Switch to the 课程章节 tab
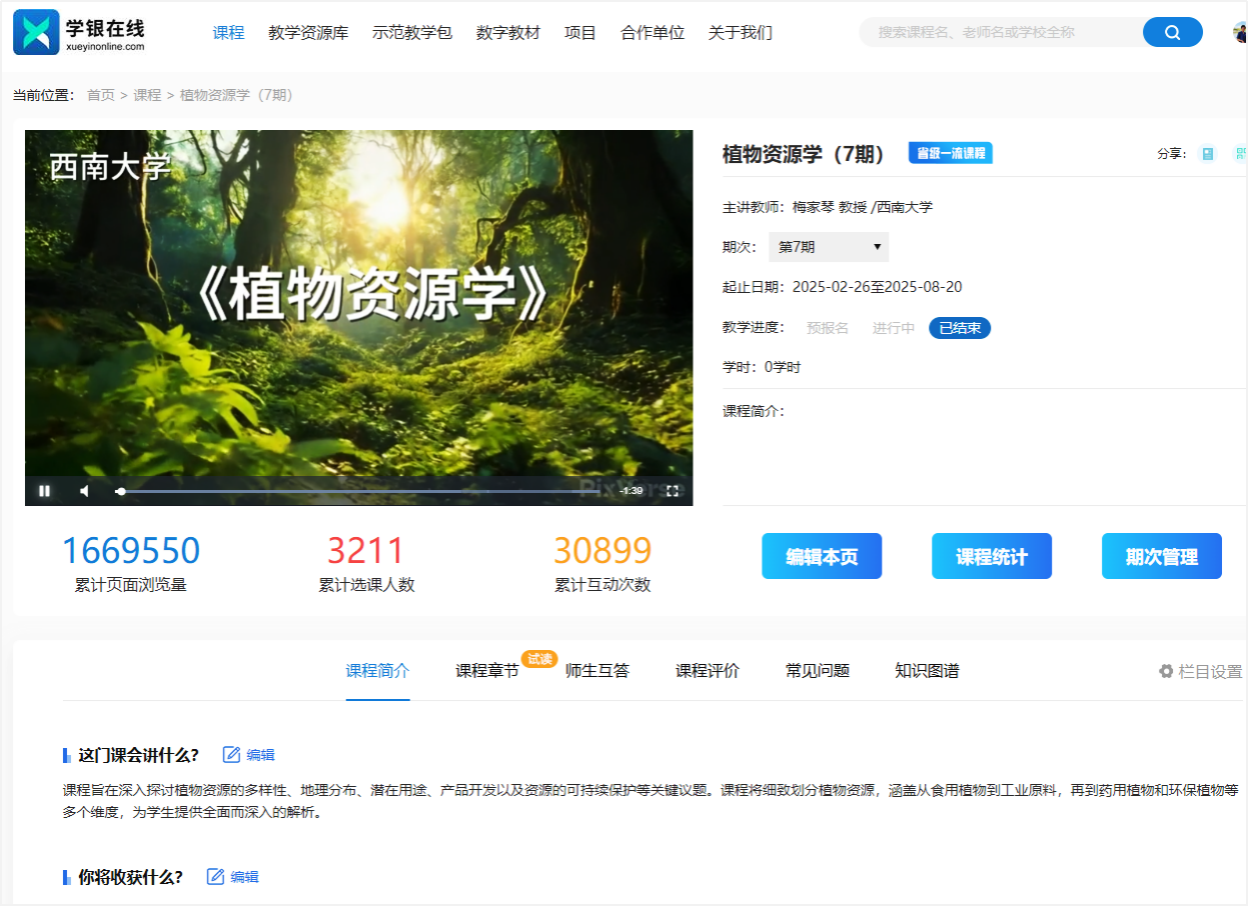Image resolution: width=1250 pixels, height=908 pixels. click(487, 671)
